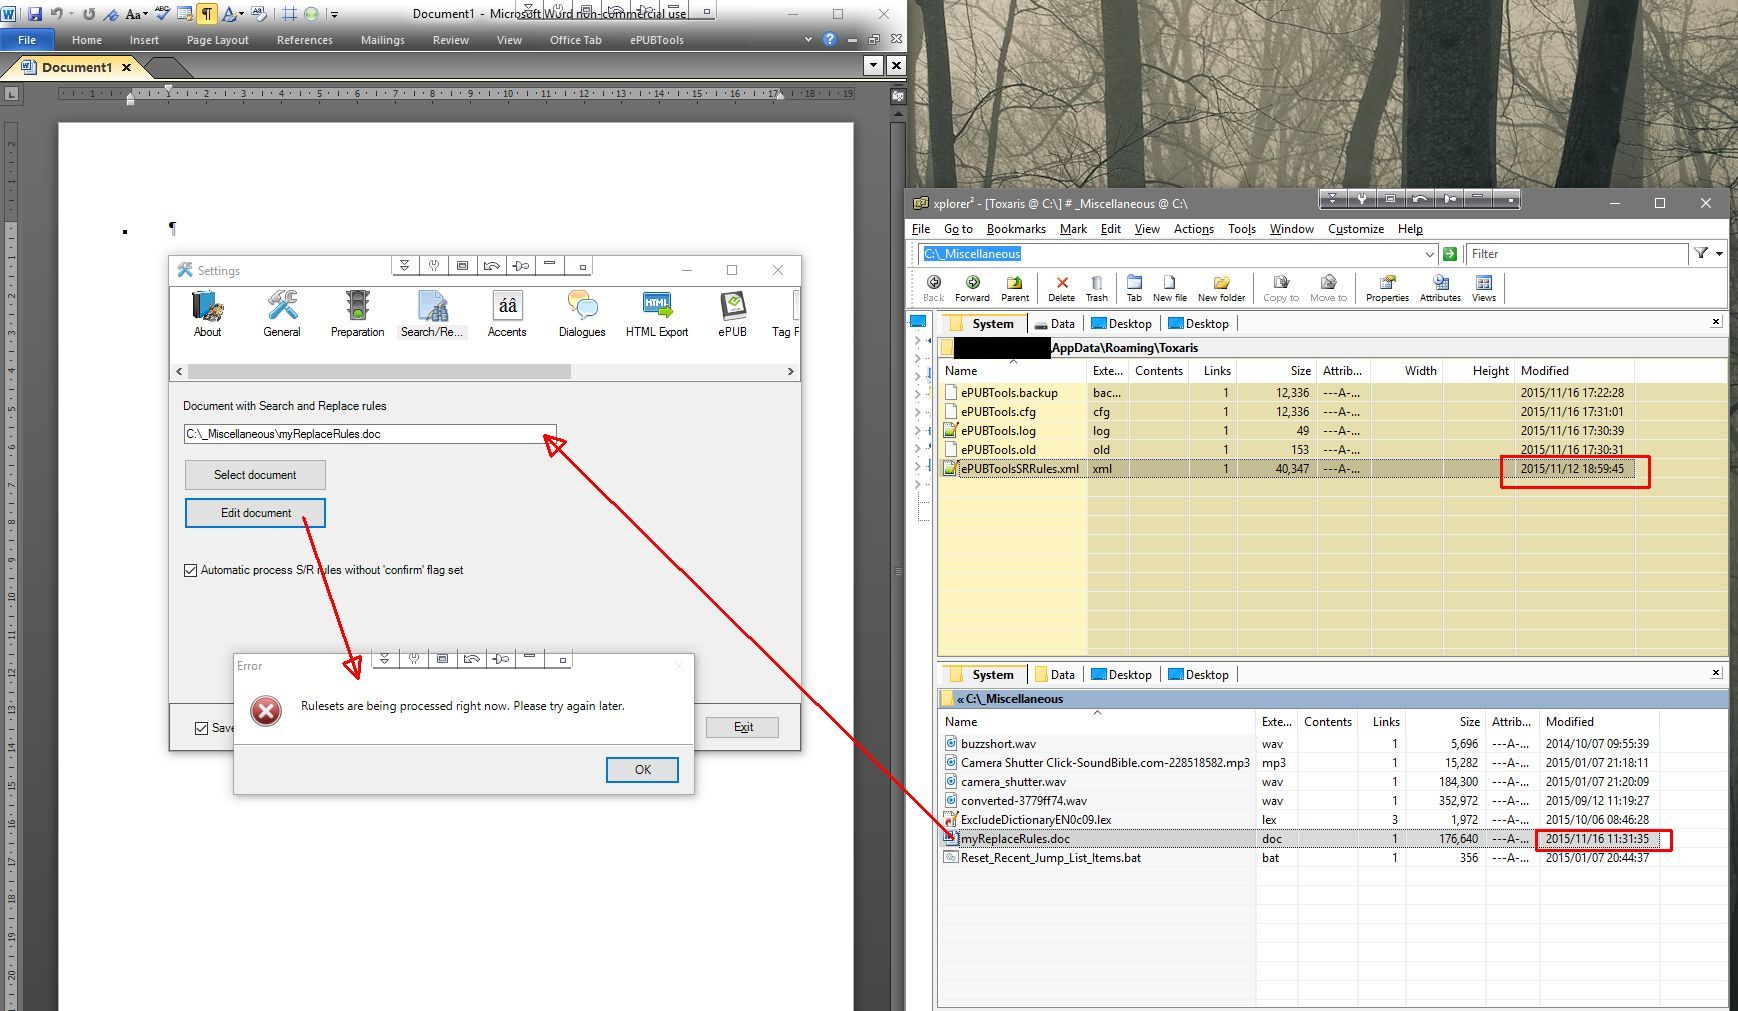Create New folder in xplorer²
Screen dimensions: 1738x1011
pos(1222,288)
